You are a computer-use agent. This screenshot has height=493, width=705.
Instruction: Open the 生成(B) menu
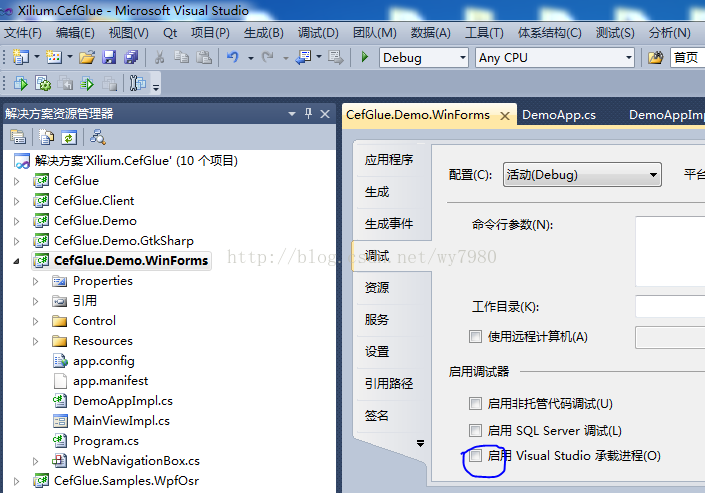263,33
